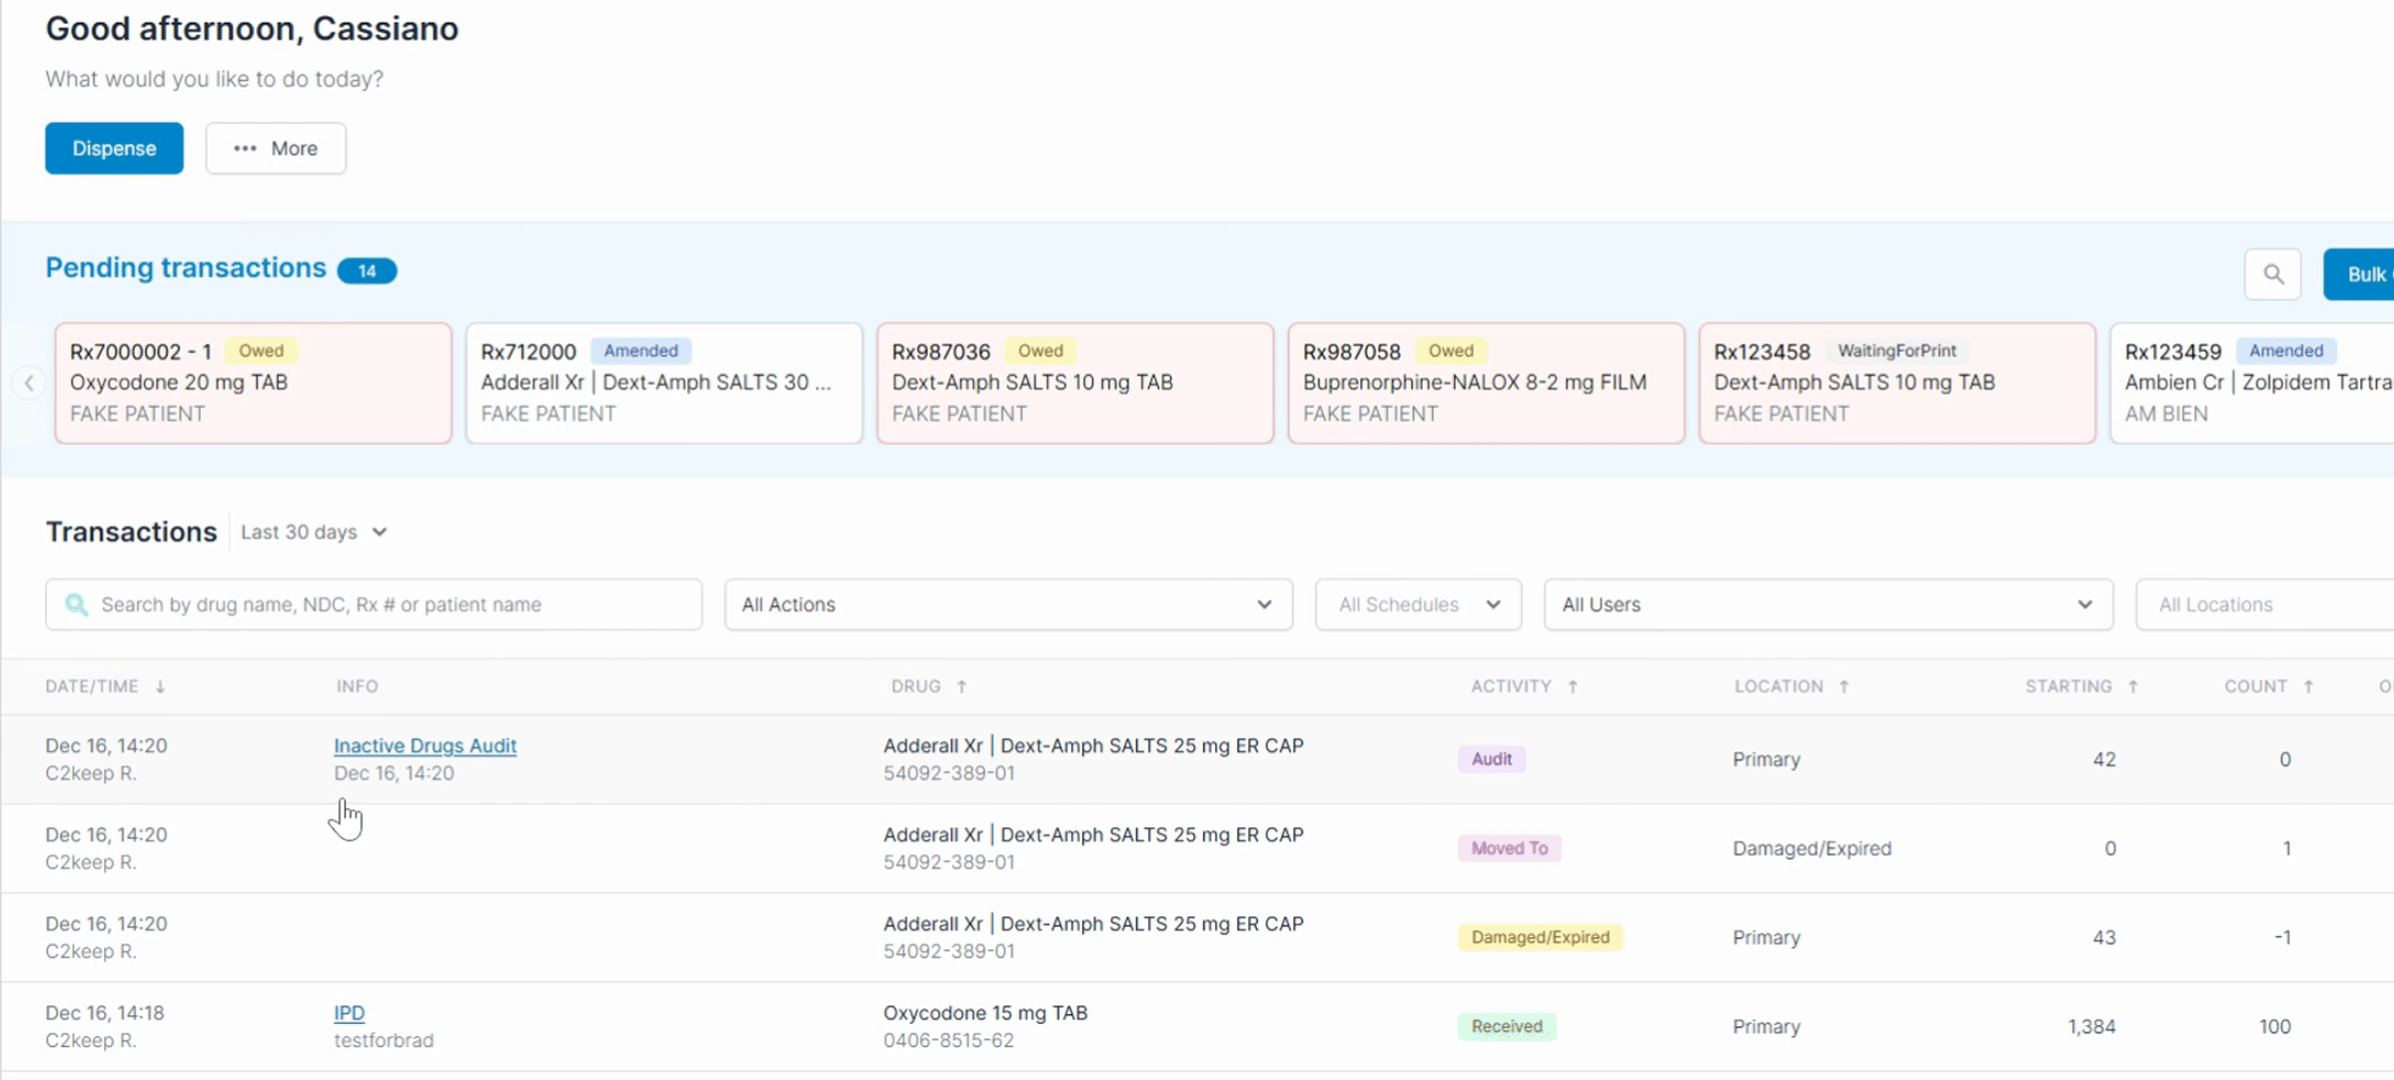
Task: Click testforbrad text under IPD
Action: click(x=384, y=1040)
